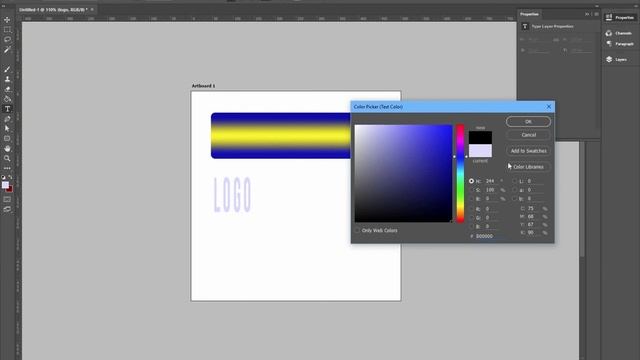Select the Eraser tool

(7, 89)
